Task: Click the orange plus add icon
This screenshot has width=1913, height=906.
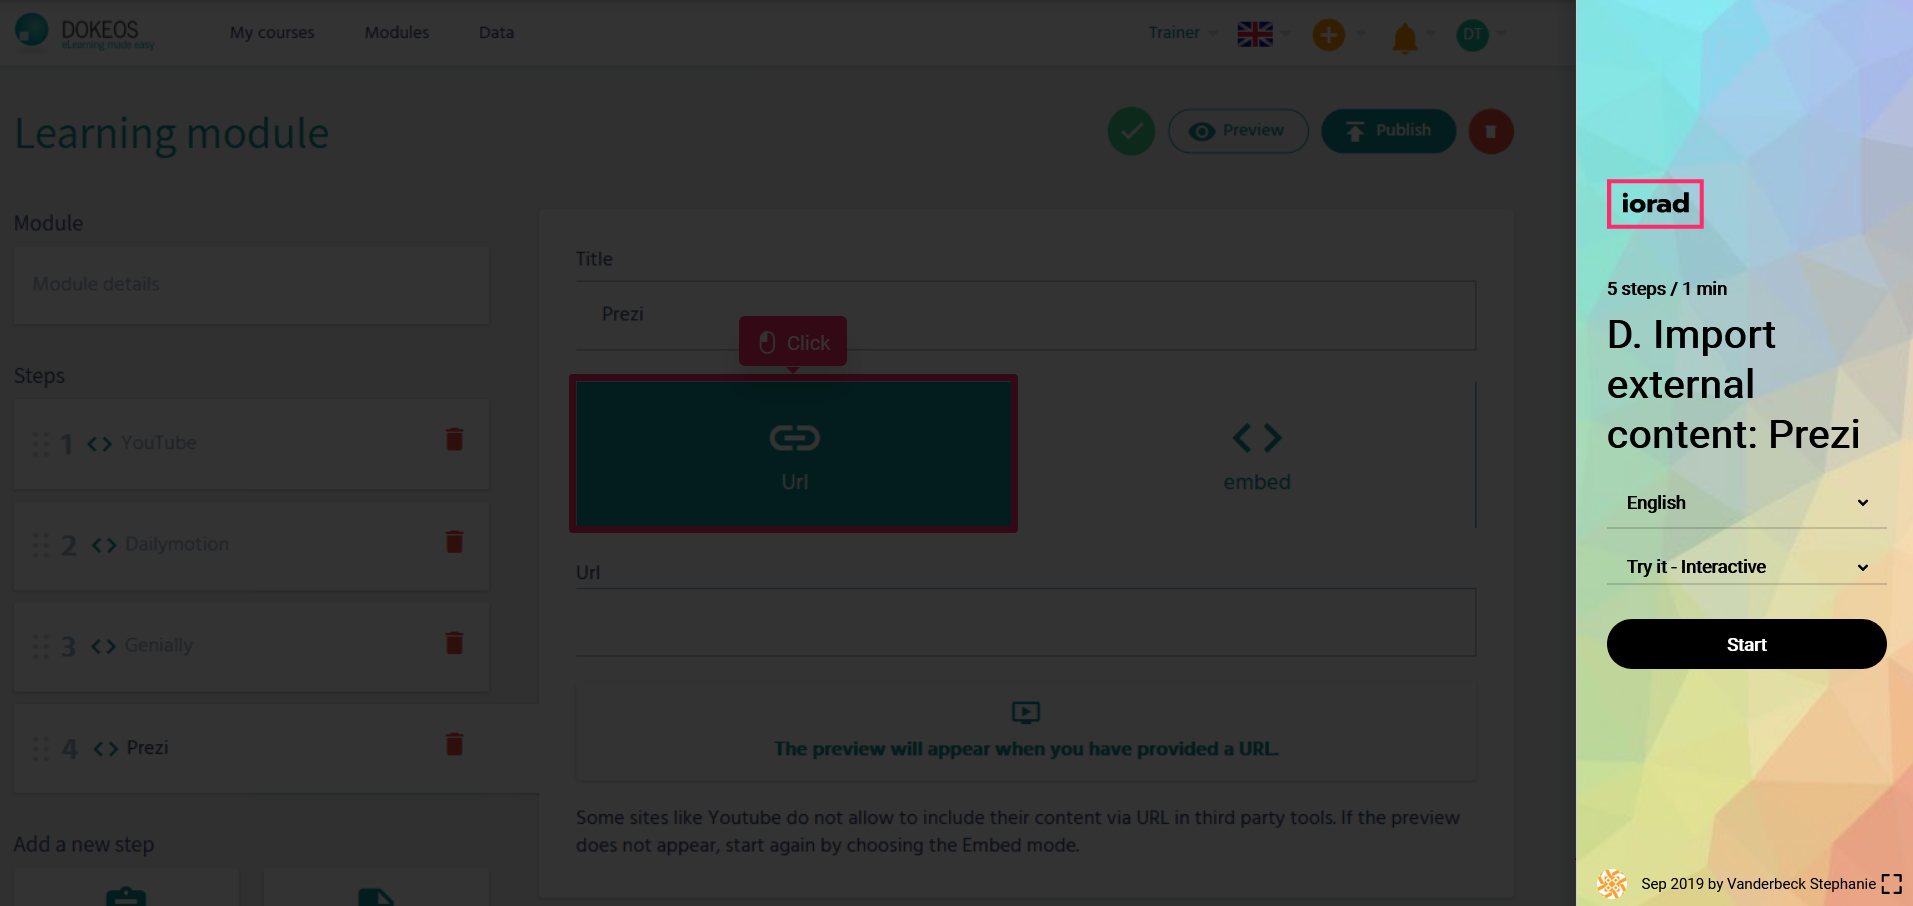Action: (1328, 35)
